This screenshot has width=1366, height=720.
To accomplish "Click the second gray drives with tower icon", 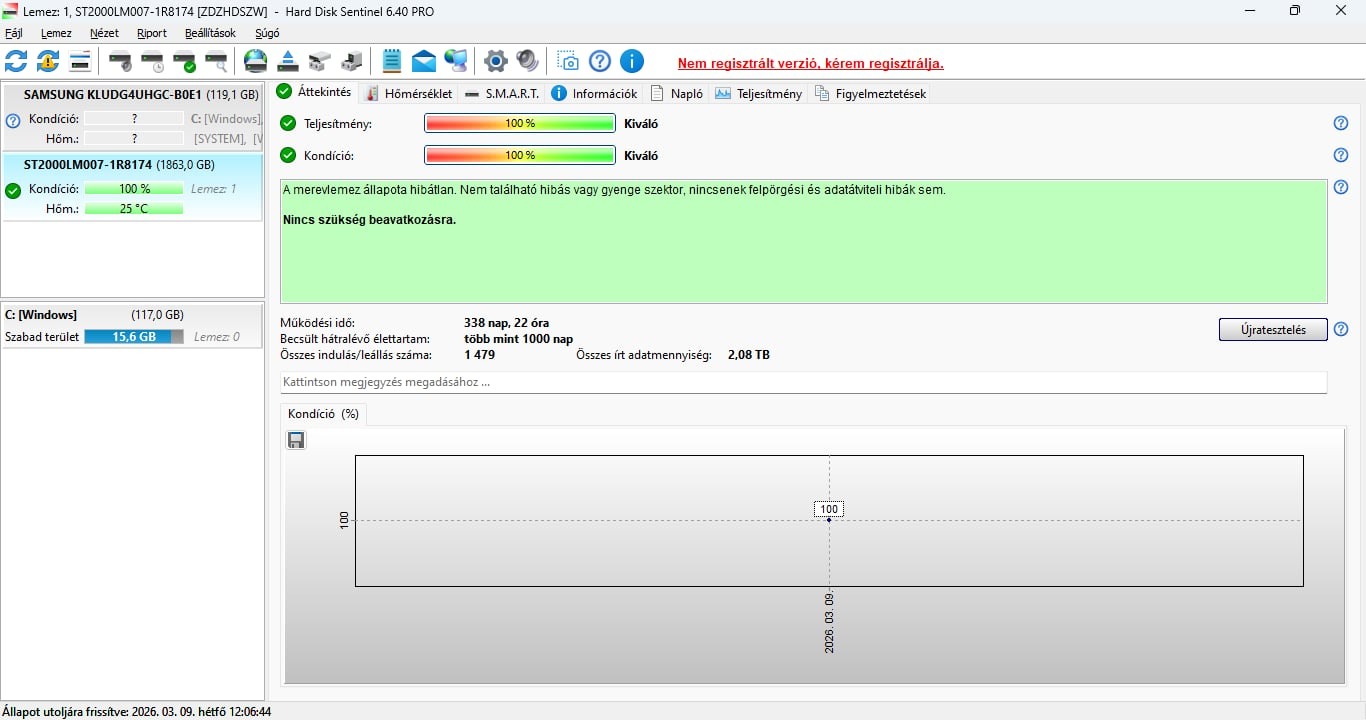I will [352, 61].
